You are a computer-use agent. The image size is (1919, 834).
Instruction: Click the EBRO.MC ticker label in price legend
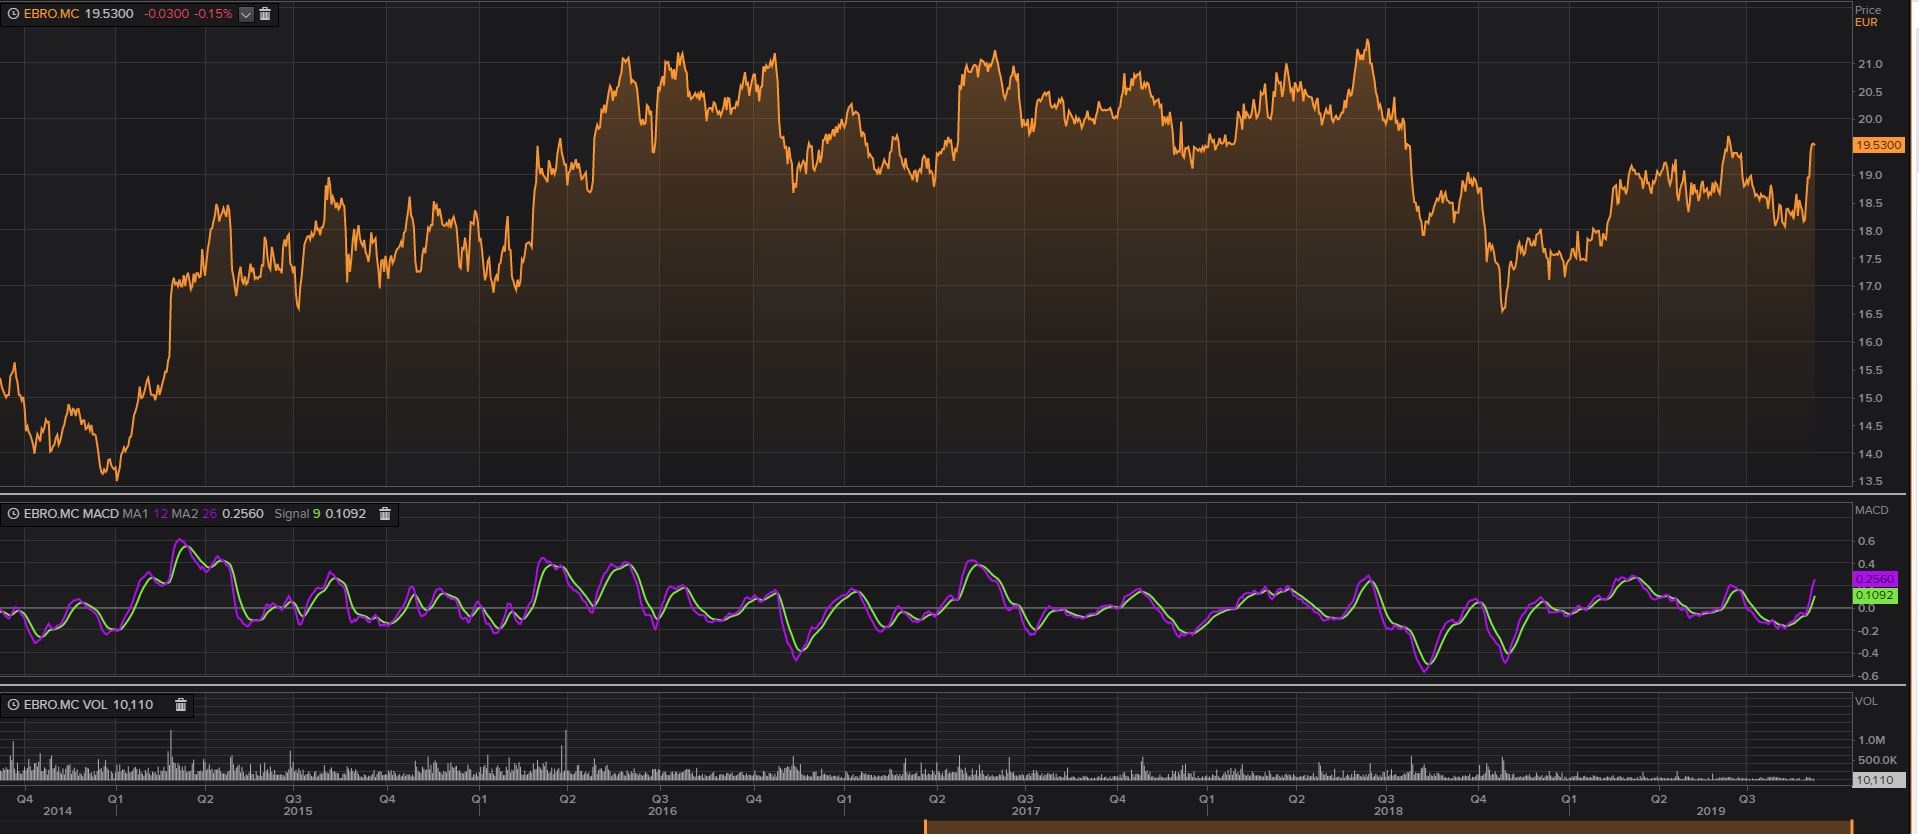pos(51,14)
